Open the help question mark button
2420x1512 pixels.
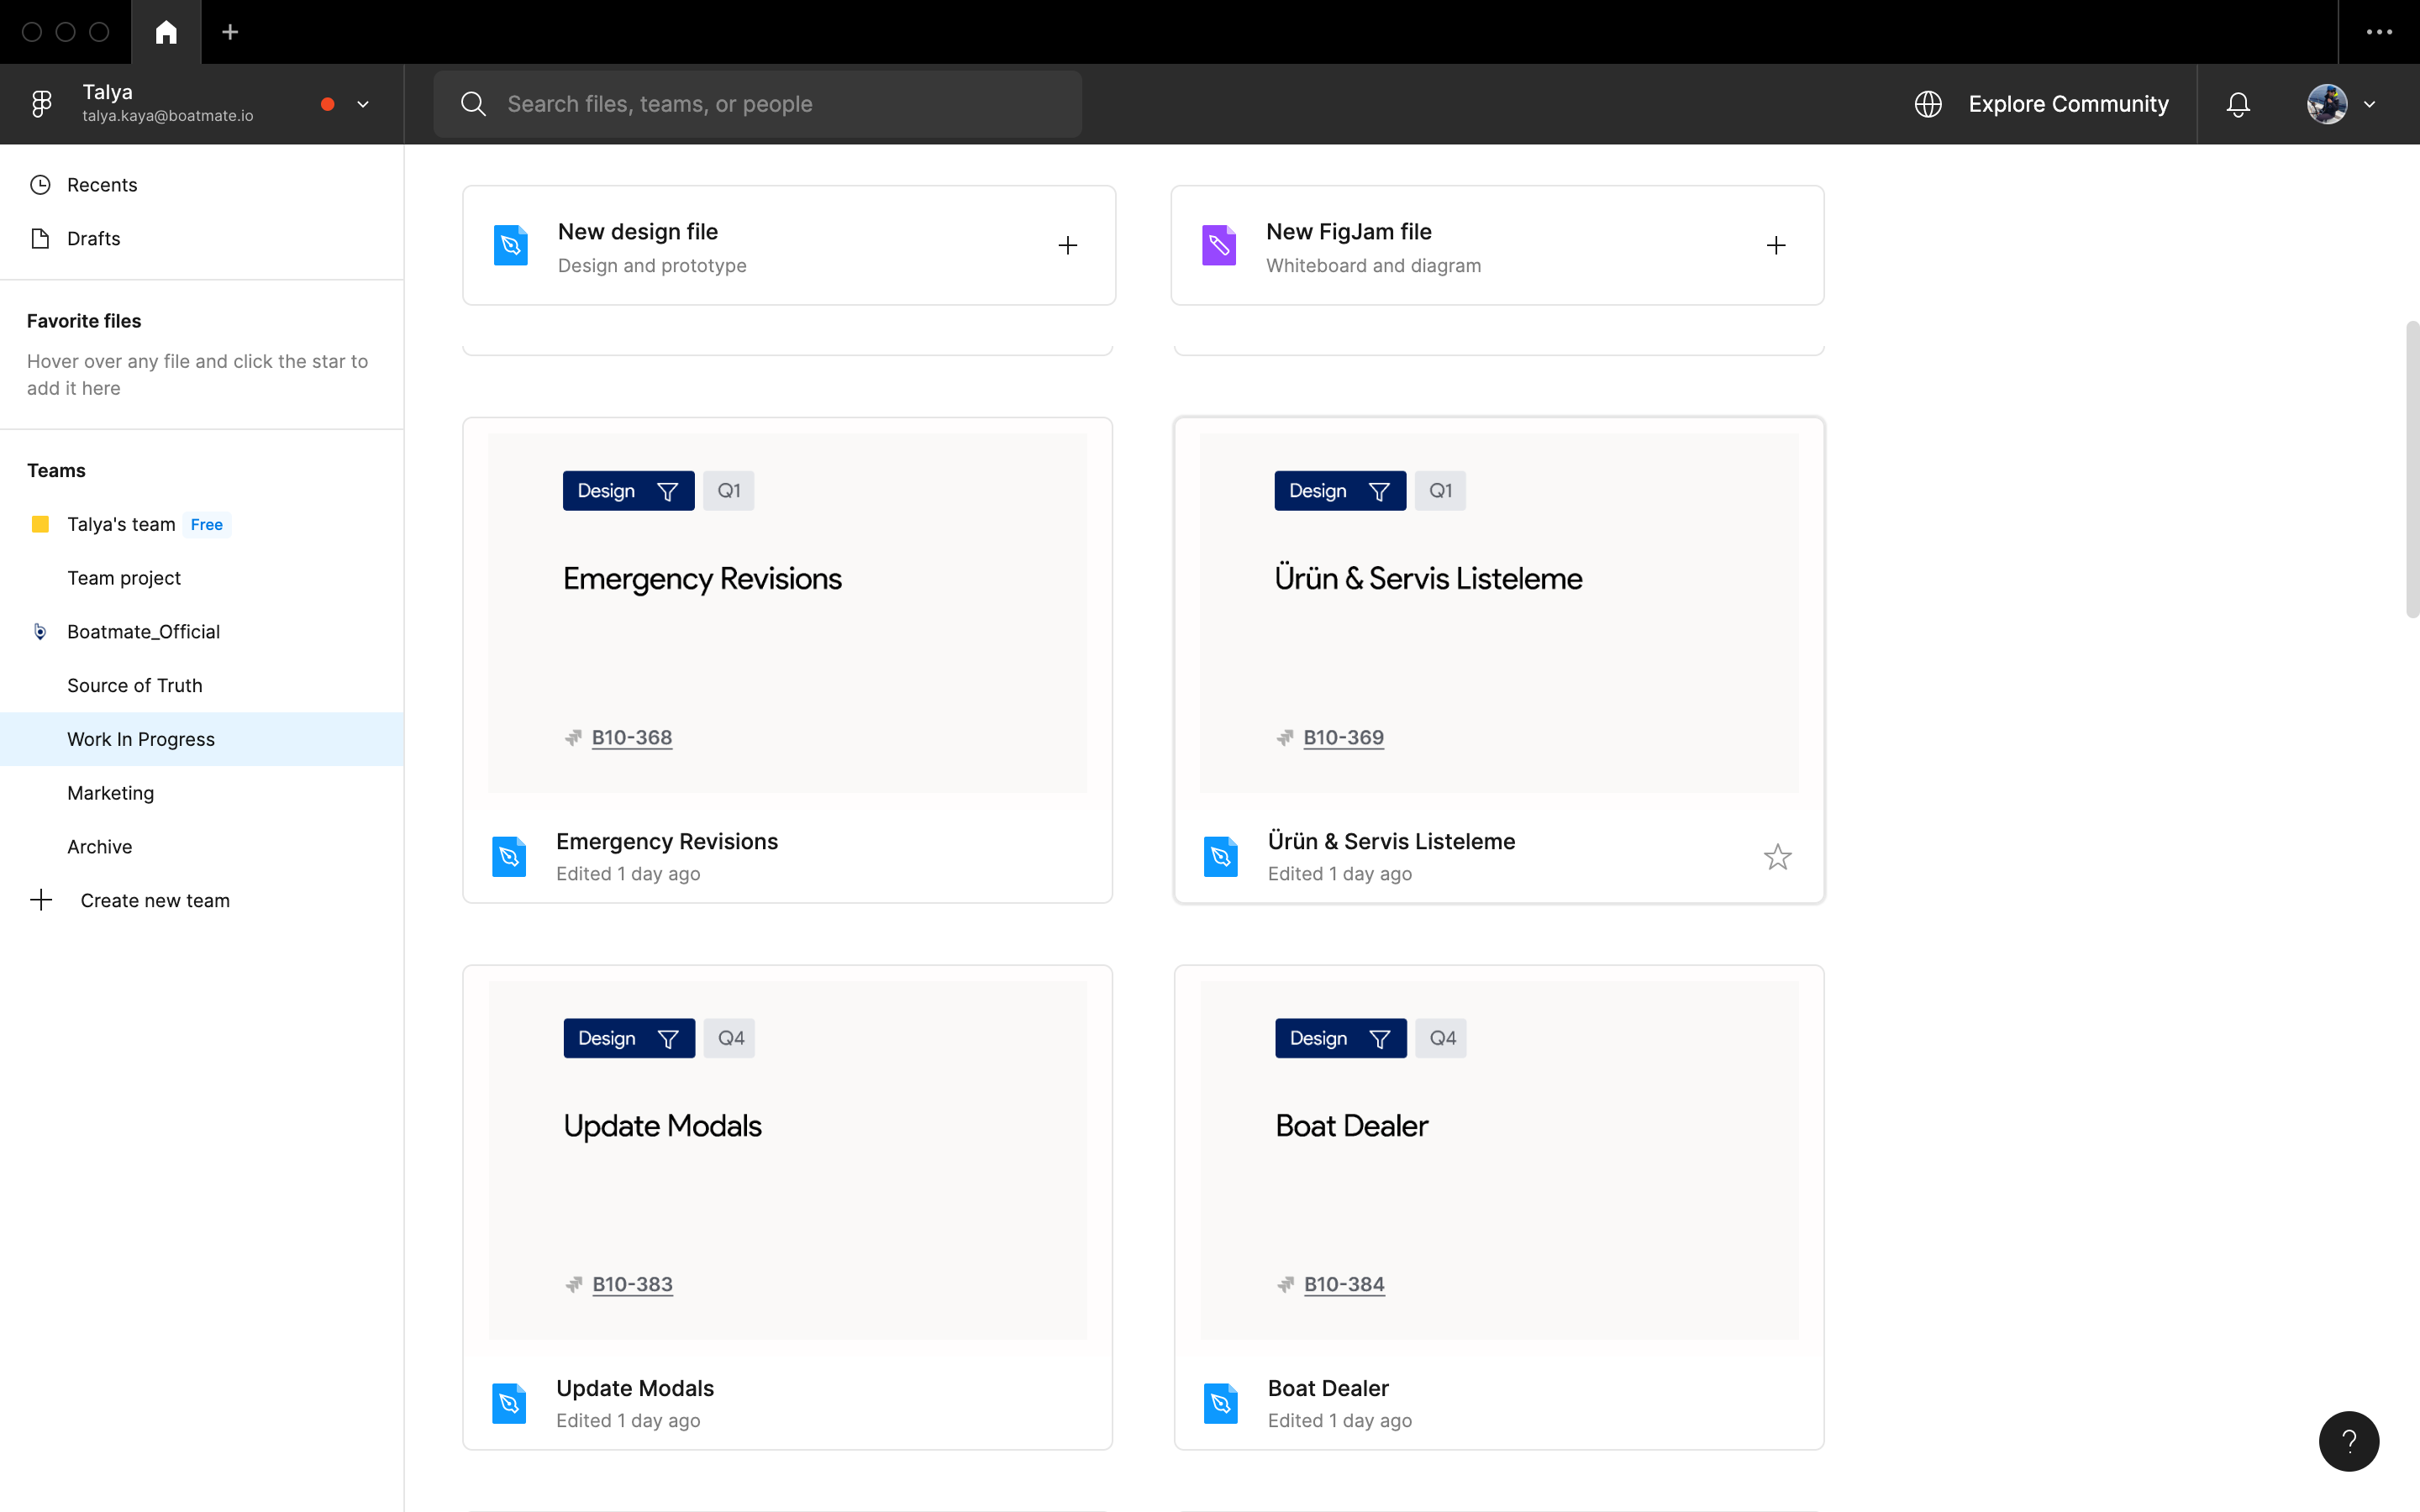[x=2348, y=1440]
